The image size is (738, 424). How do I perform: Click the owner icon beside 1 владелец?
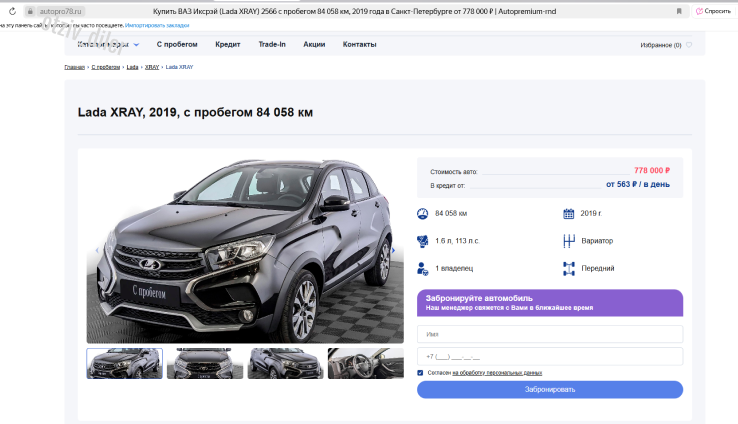(423, 269)
